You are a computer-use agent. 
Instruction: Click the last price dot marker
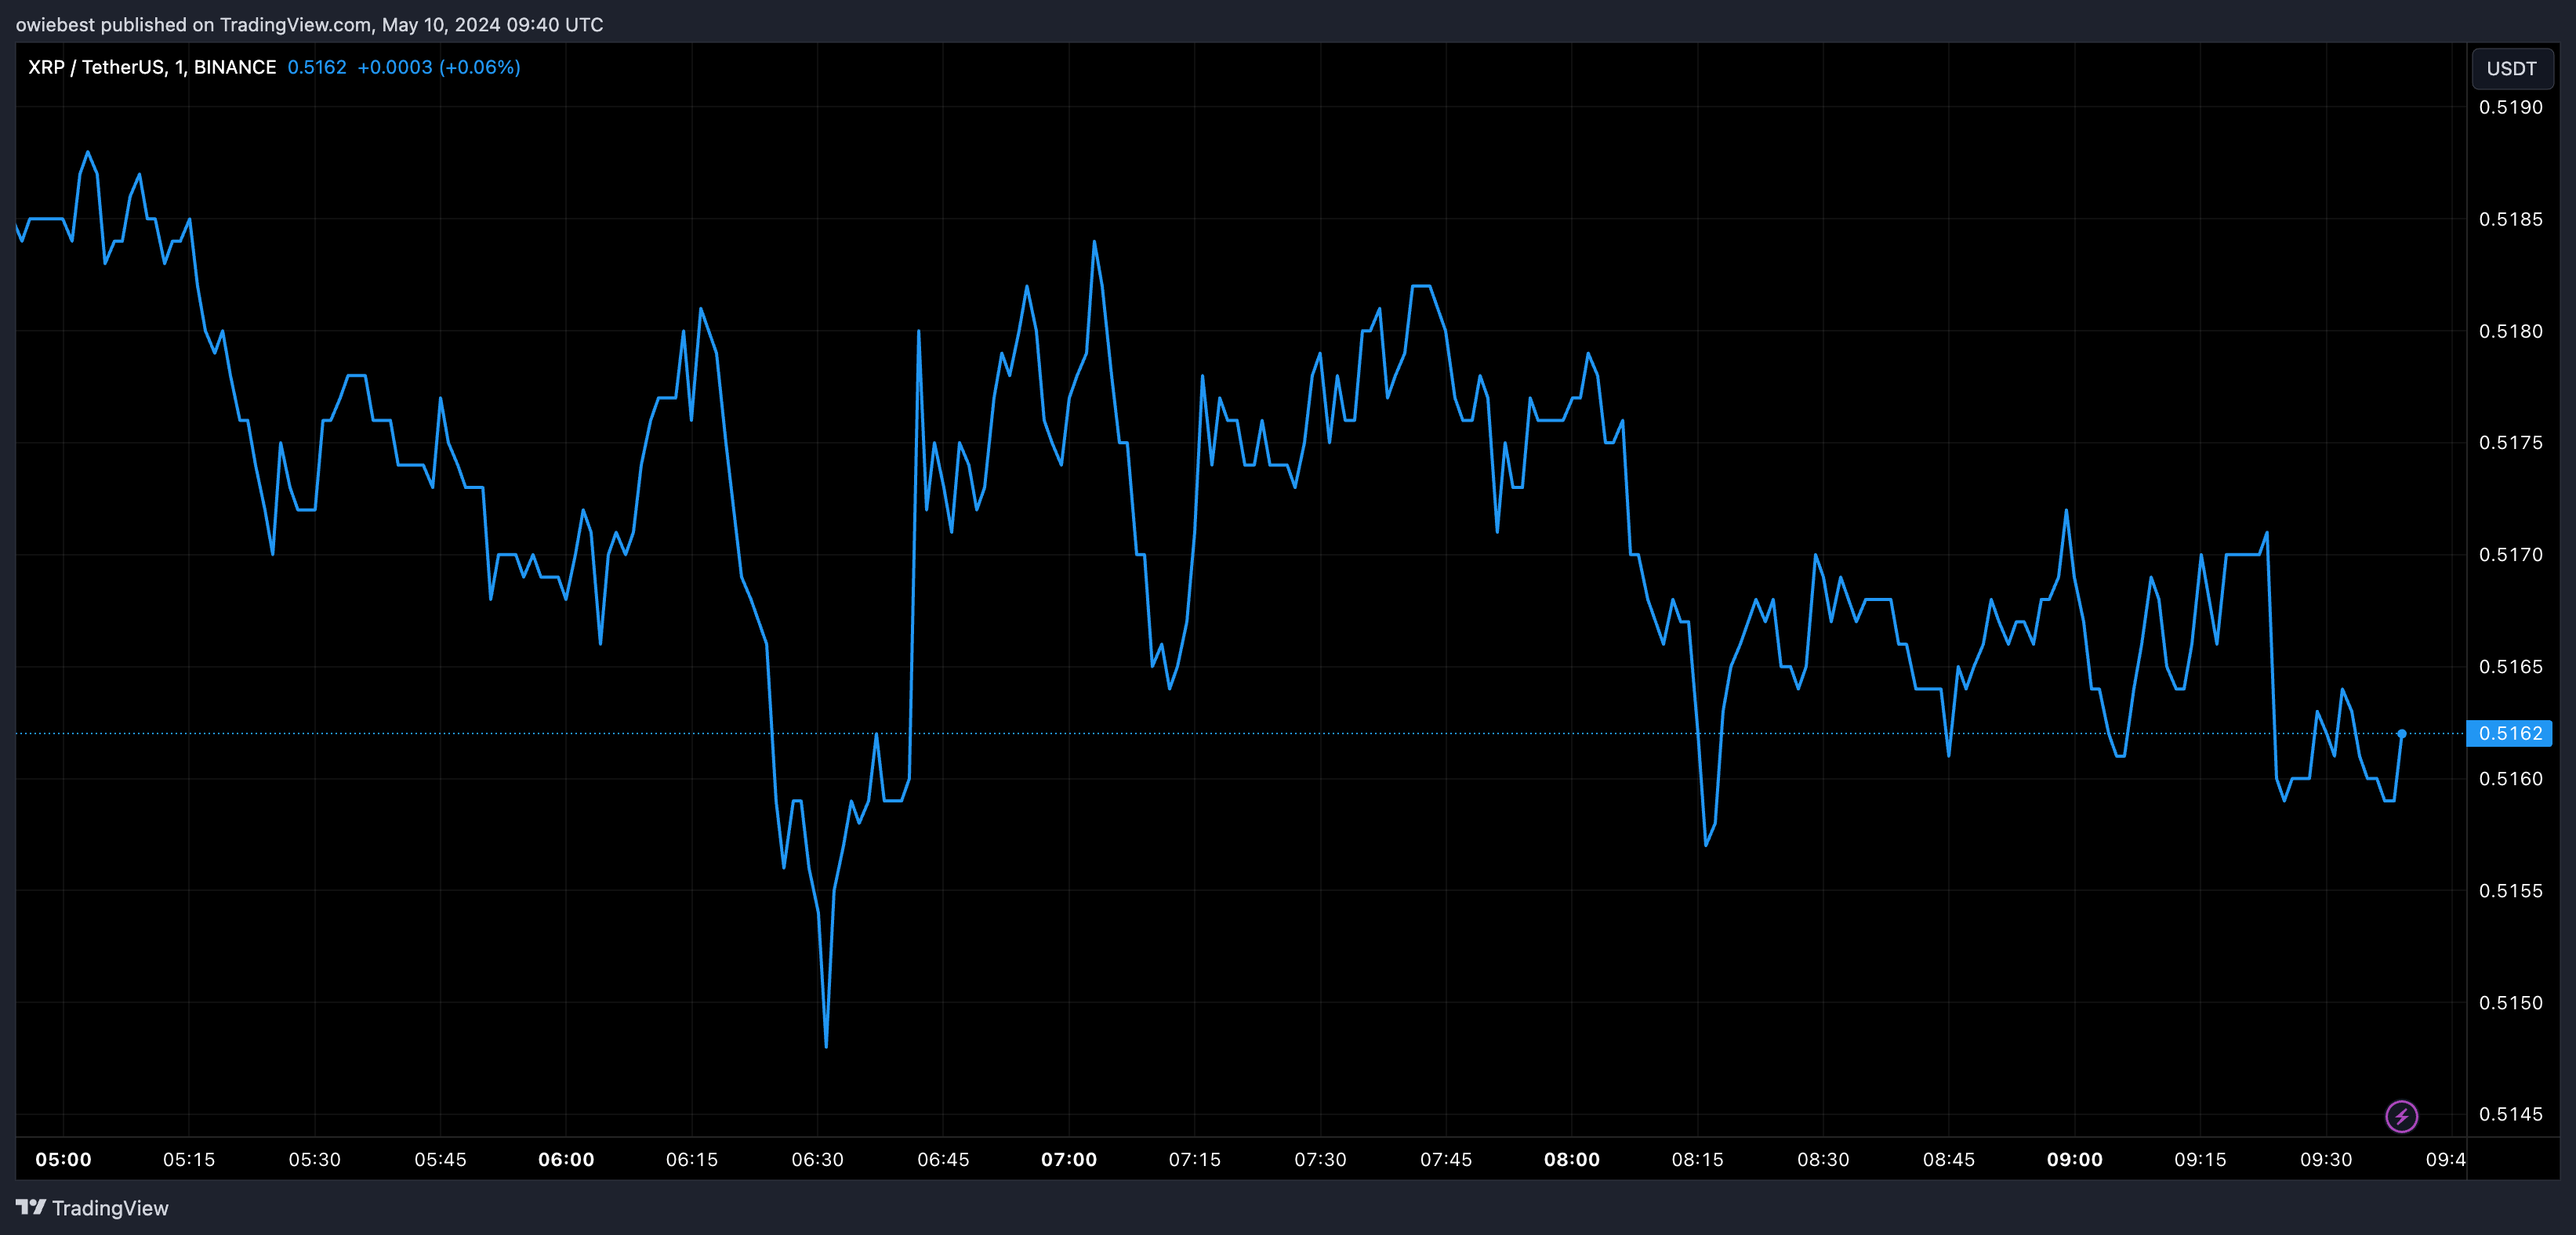(x=2401, y=734)
